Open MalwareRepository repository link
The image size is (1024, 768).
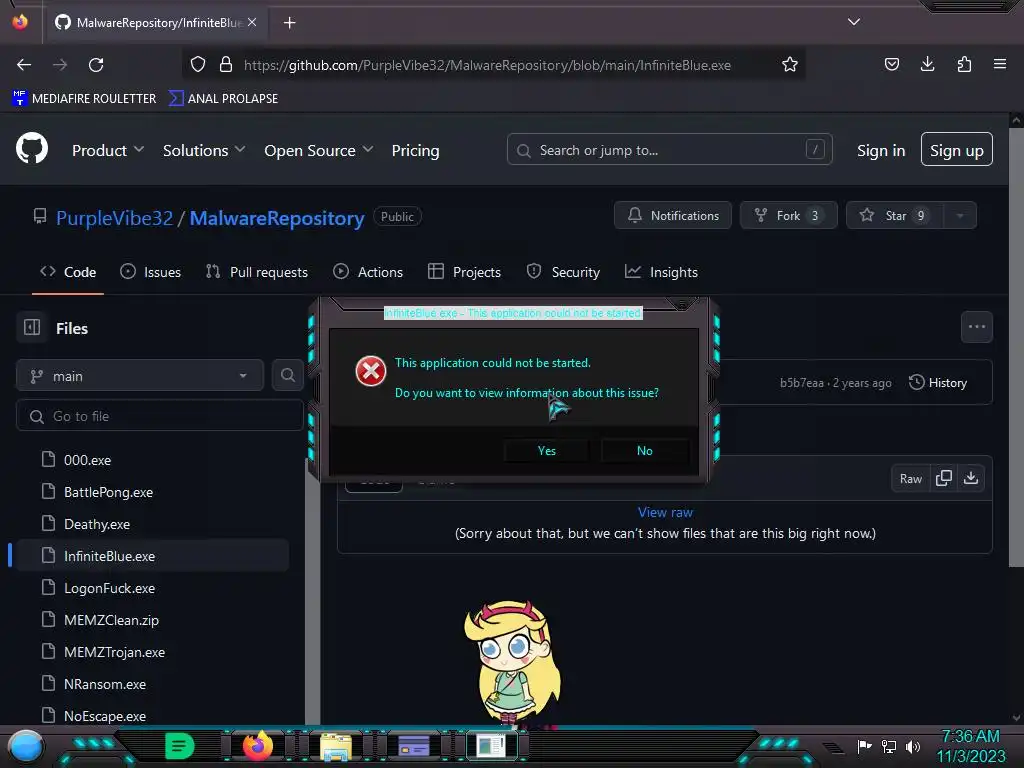277,217
